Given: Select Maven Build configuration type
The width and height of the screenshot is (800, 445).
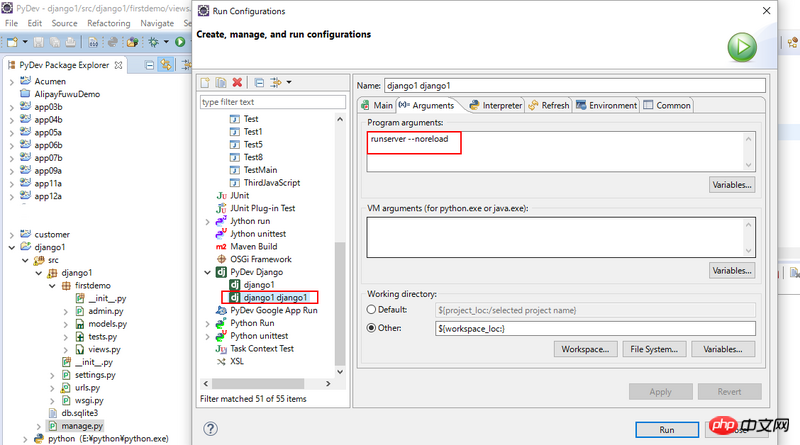Looking at the screenshot, I should [x=254, y=246].
